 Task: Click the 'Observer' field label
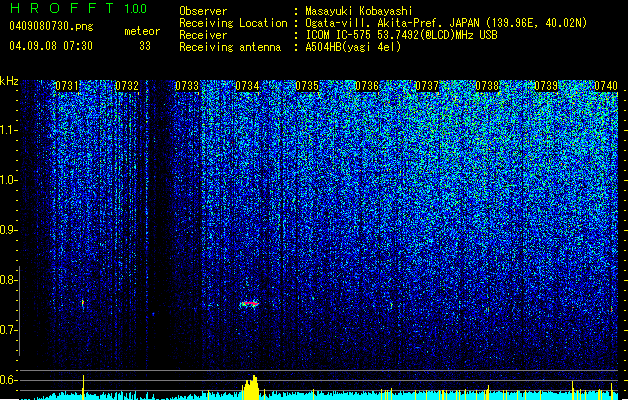click(203, 11)
